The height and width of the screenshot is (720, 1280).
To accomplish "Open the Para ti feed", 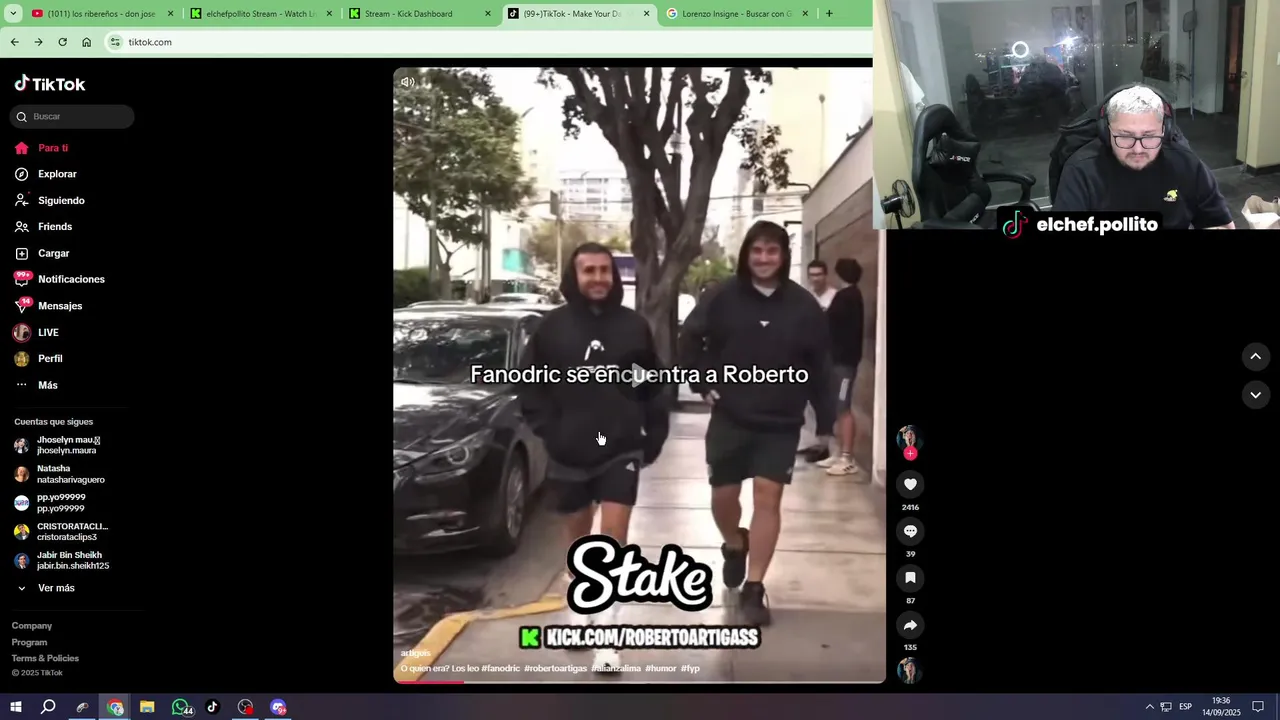I will 42,148.
